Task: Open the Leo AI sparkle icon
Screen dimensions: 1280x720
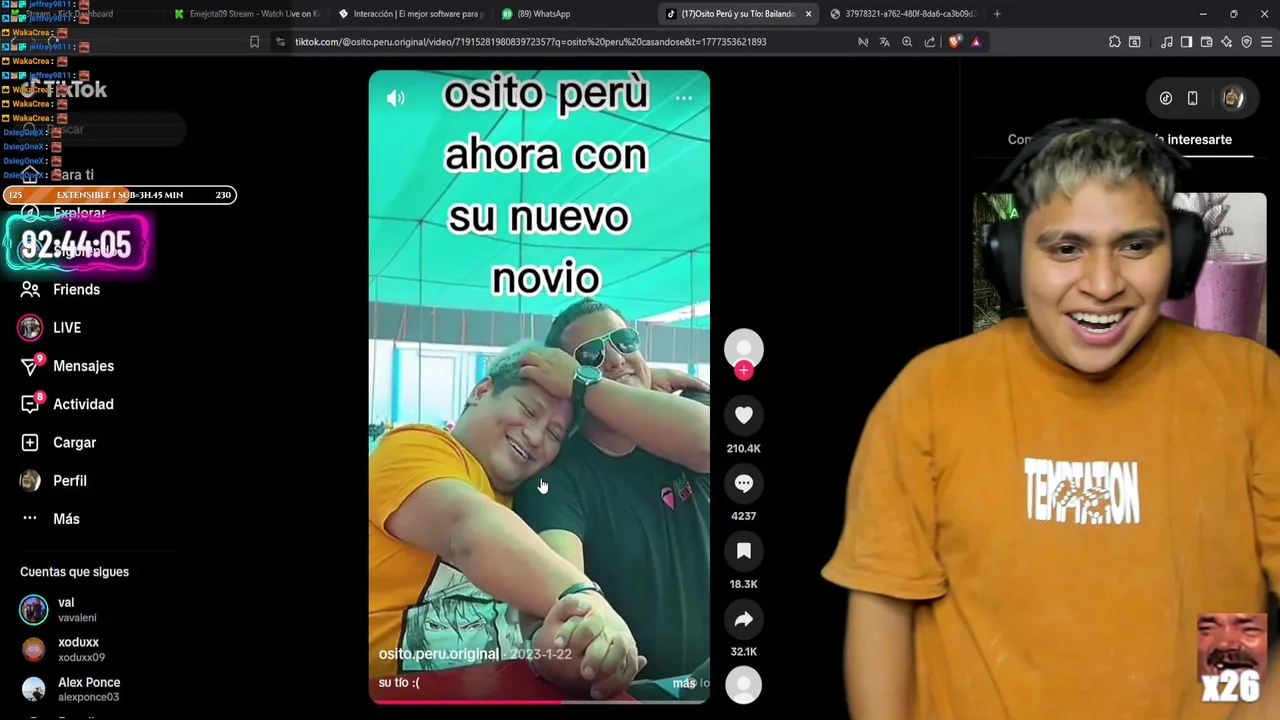Action: click(1226, 42)
